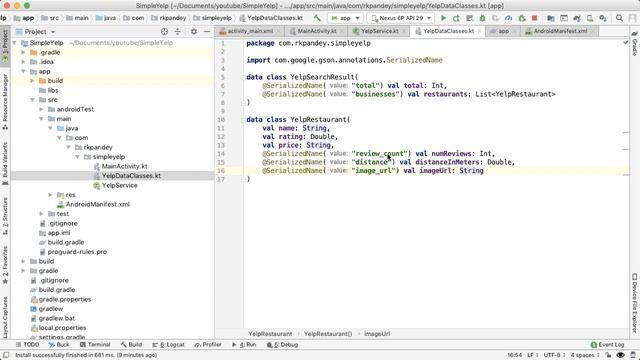Close the YelpDataClasses.kt tab
Viewport: 640px width, 360px height.
coord(480,31)
